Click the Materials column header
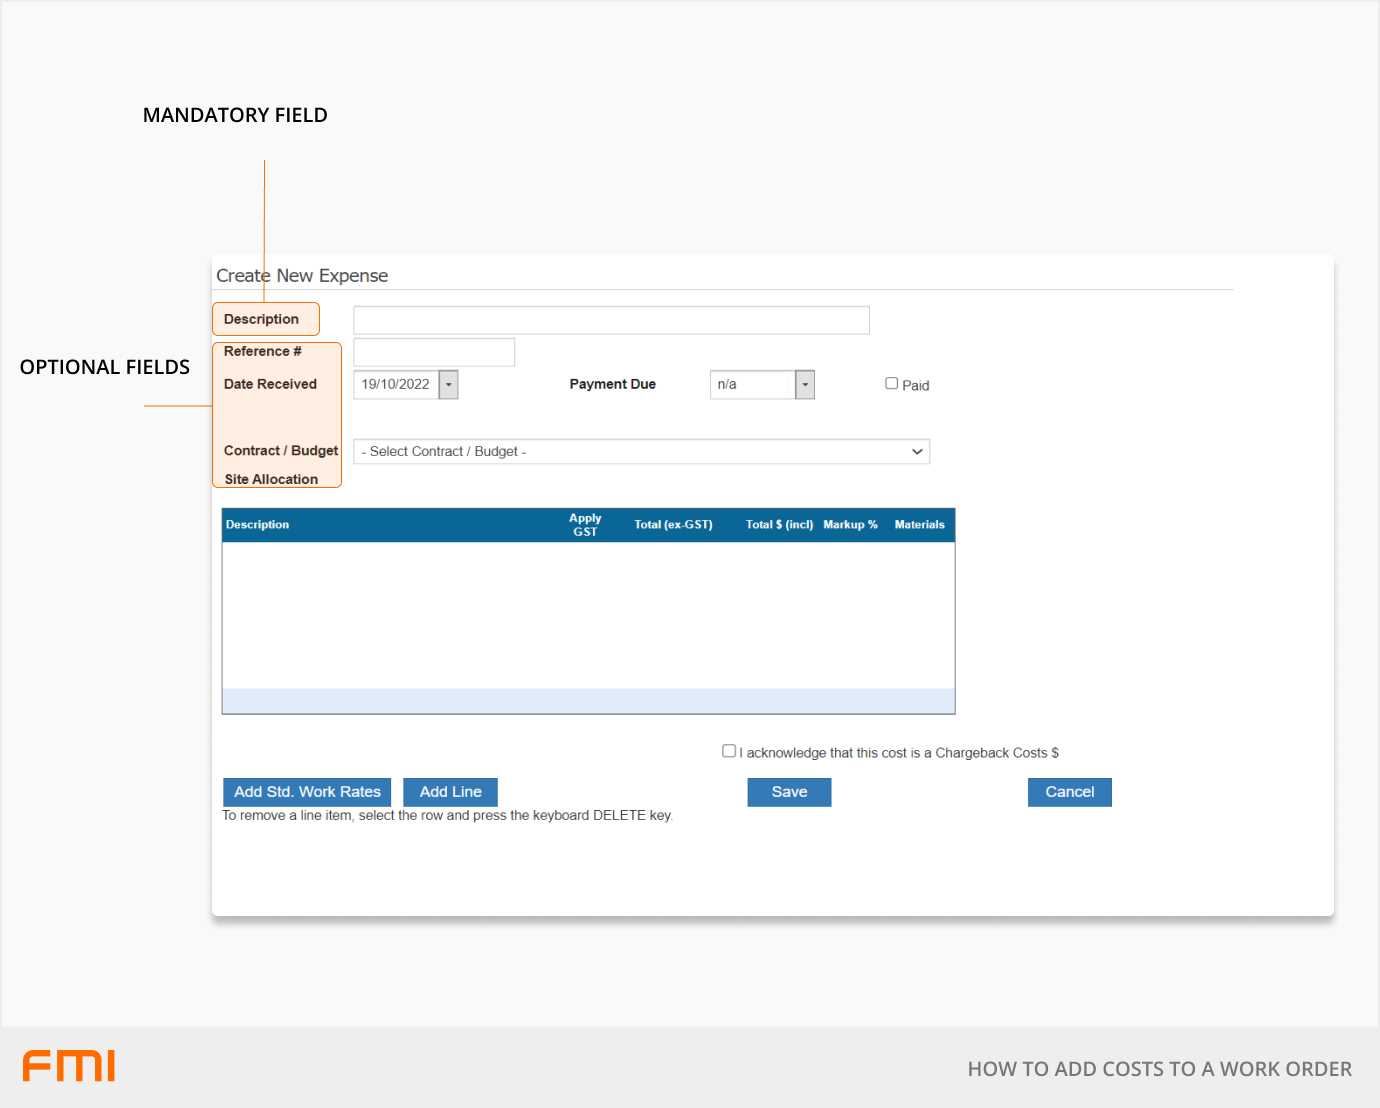The width and height of the screenshot is (1380, 1108). [919, 525]
